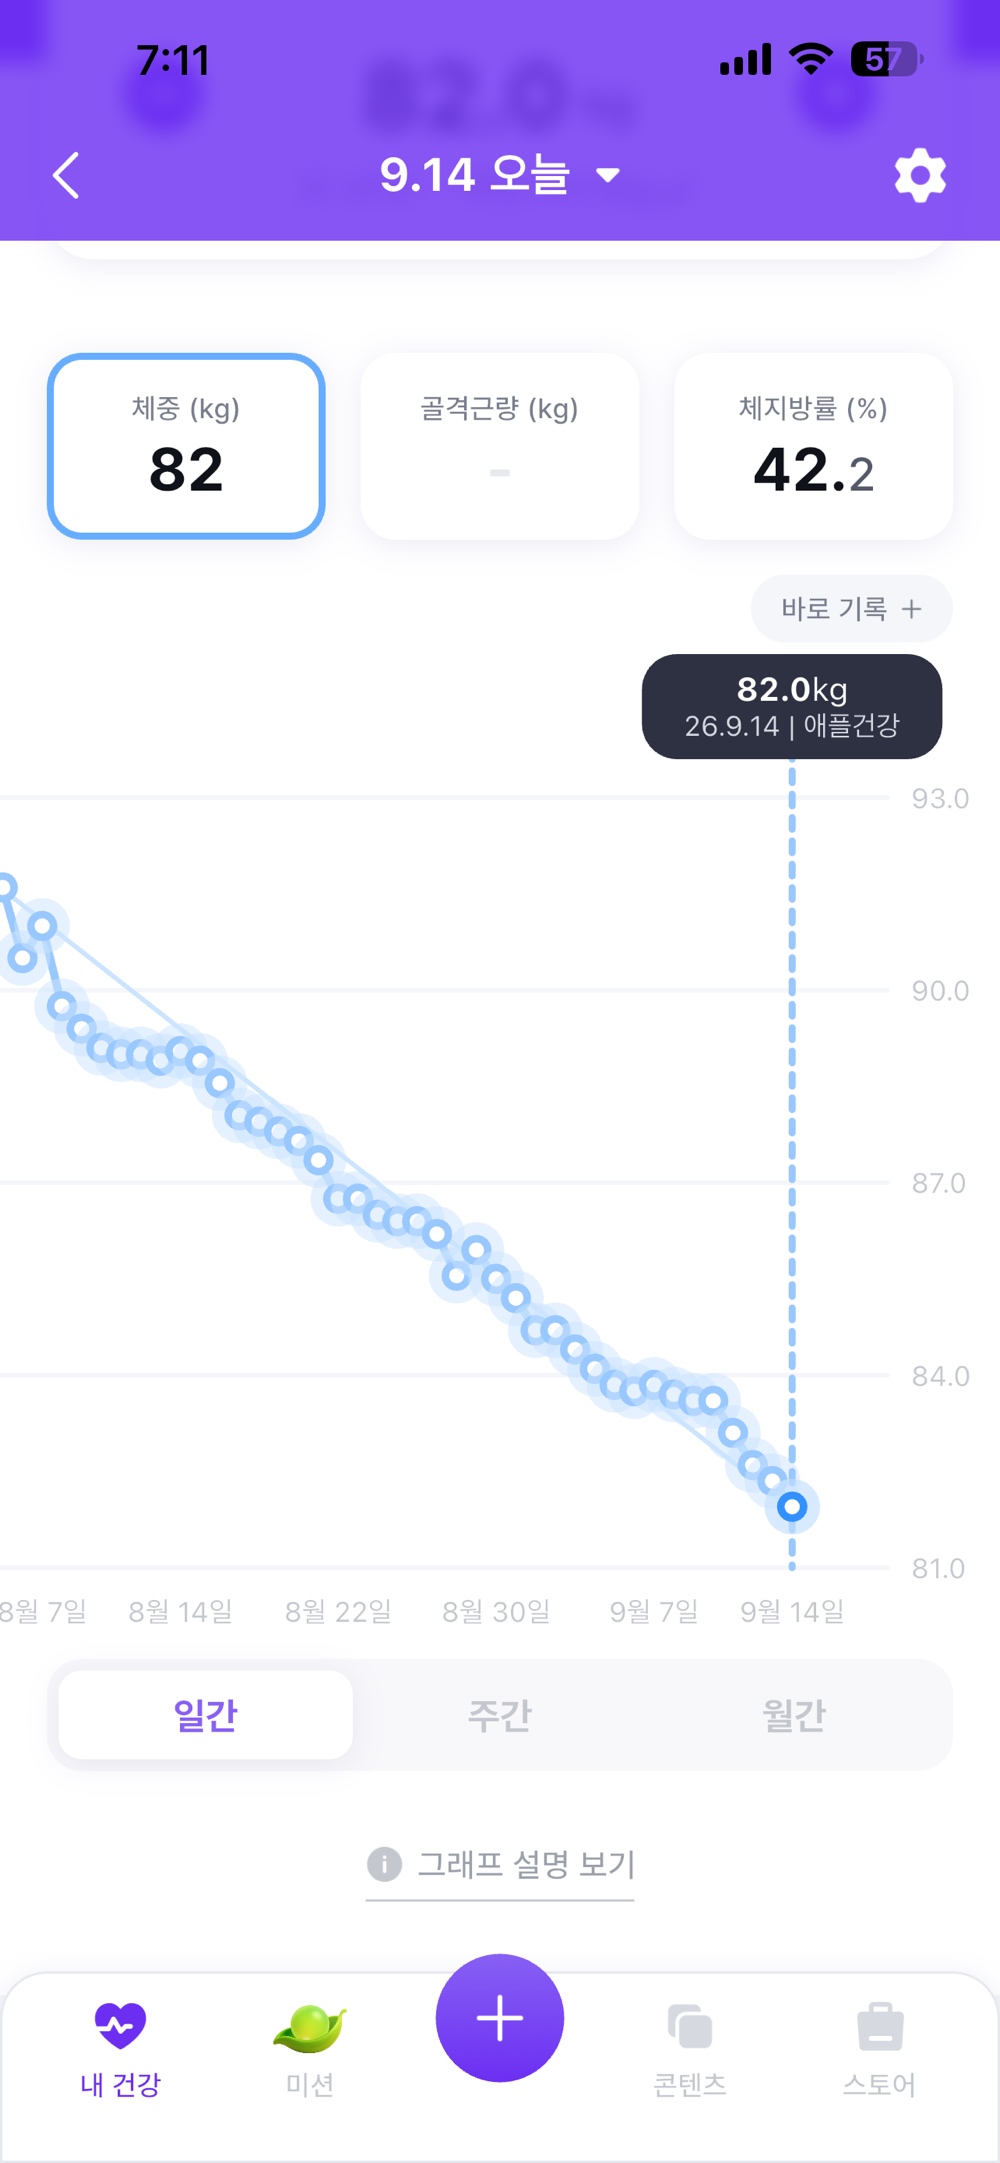1000x2163 pixels.
Task: Select the 일간 view tab
Action: click(x=206, y=1715)
